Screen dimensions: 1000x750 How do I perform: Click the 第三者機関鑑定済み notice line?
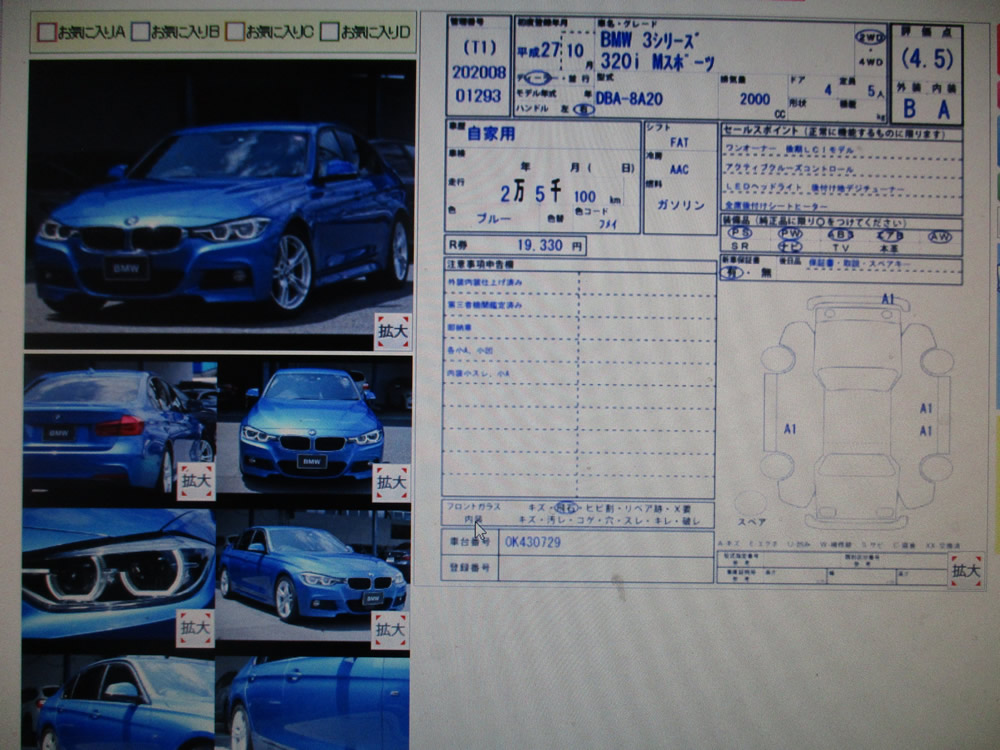pos(485,305)
